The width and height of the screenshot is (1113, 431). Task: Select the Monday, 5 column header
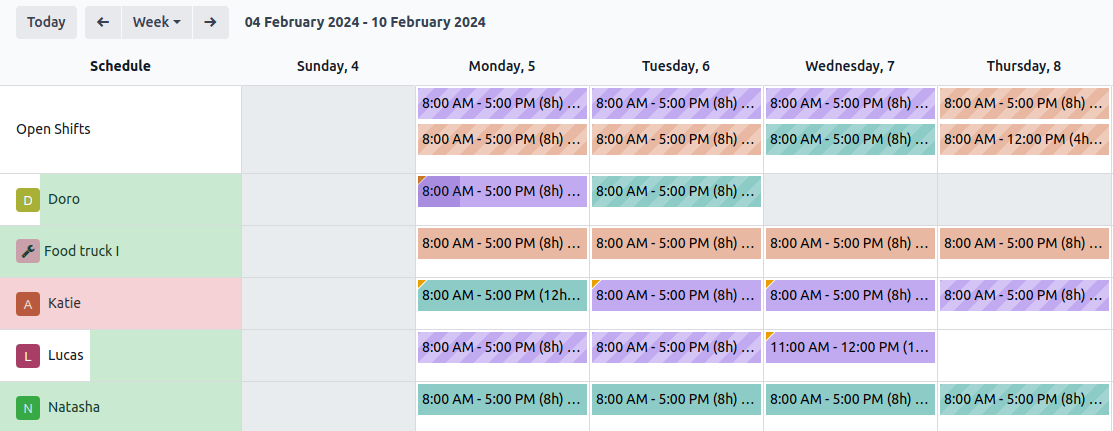(502, 66)
